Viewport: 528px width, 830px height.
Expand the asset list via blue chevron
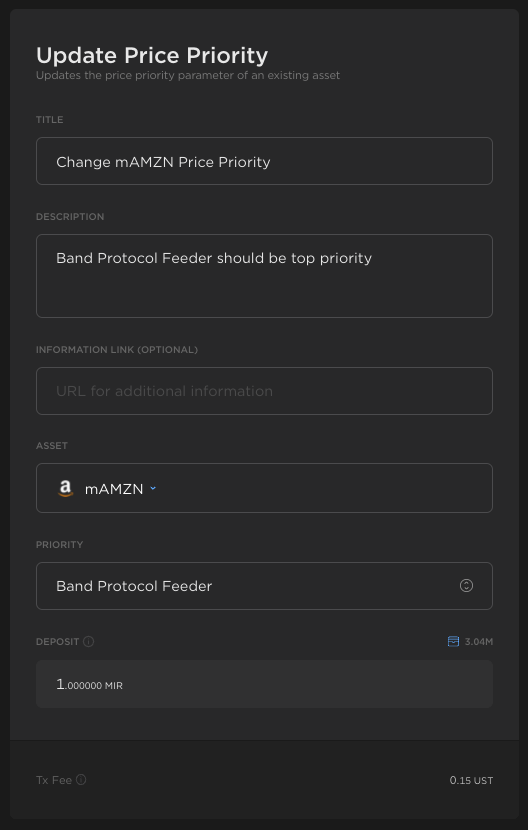[153, 488]
